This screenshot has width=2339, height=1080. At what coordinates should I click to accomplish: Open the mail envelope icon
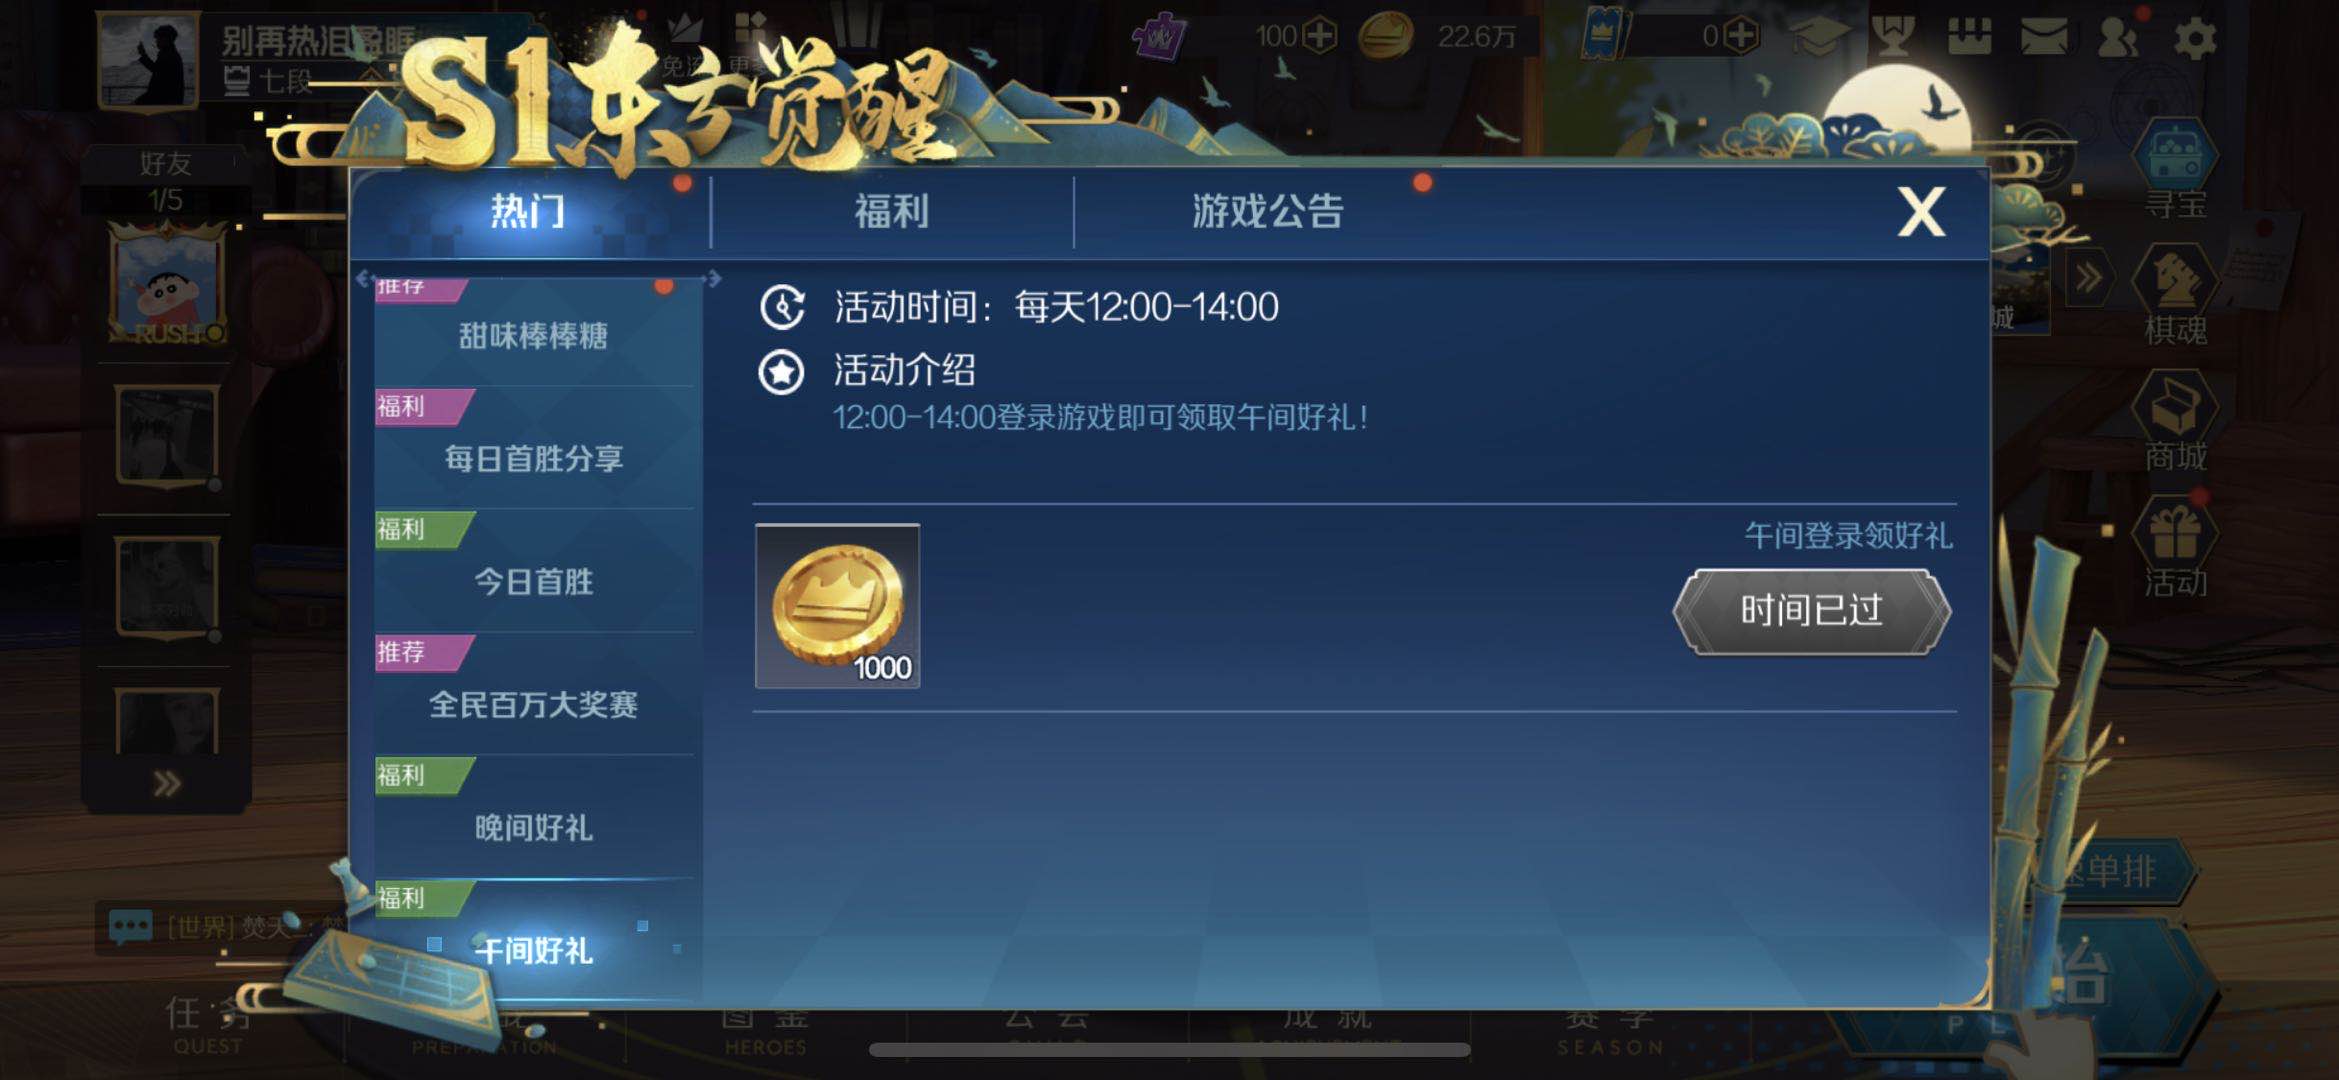[2044, 38]
